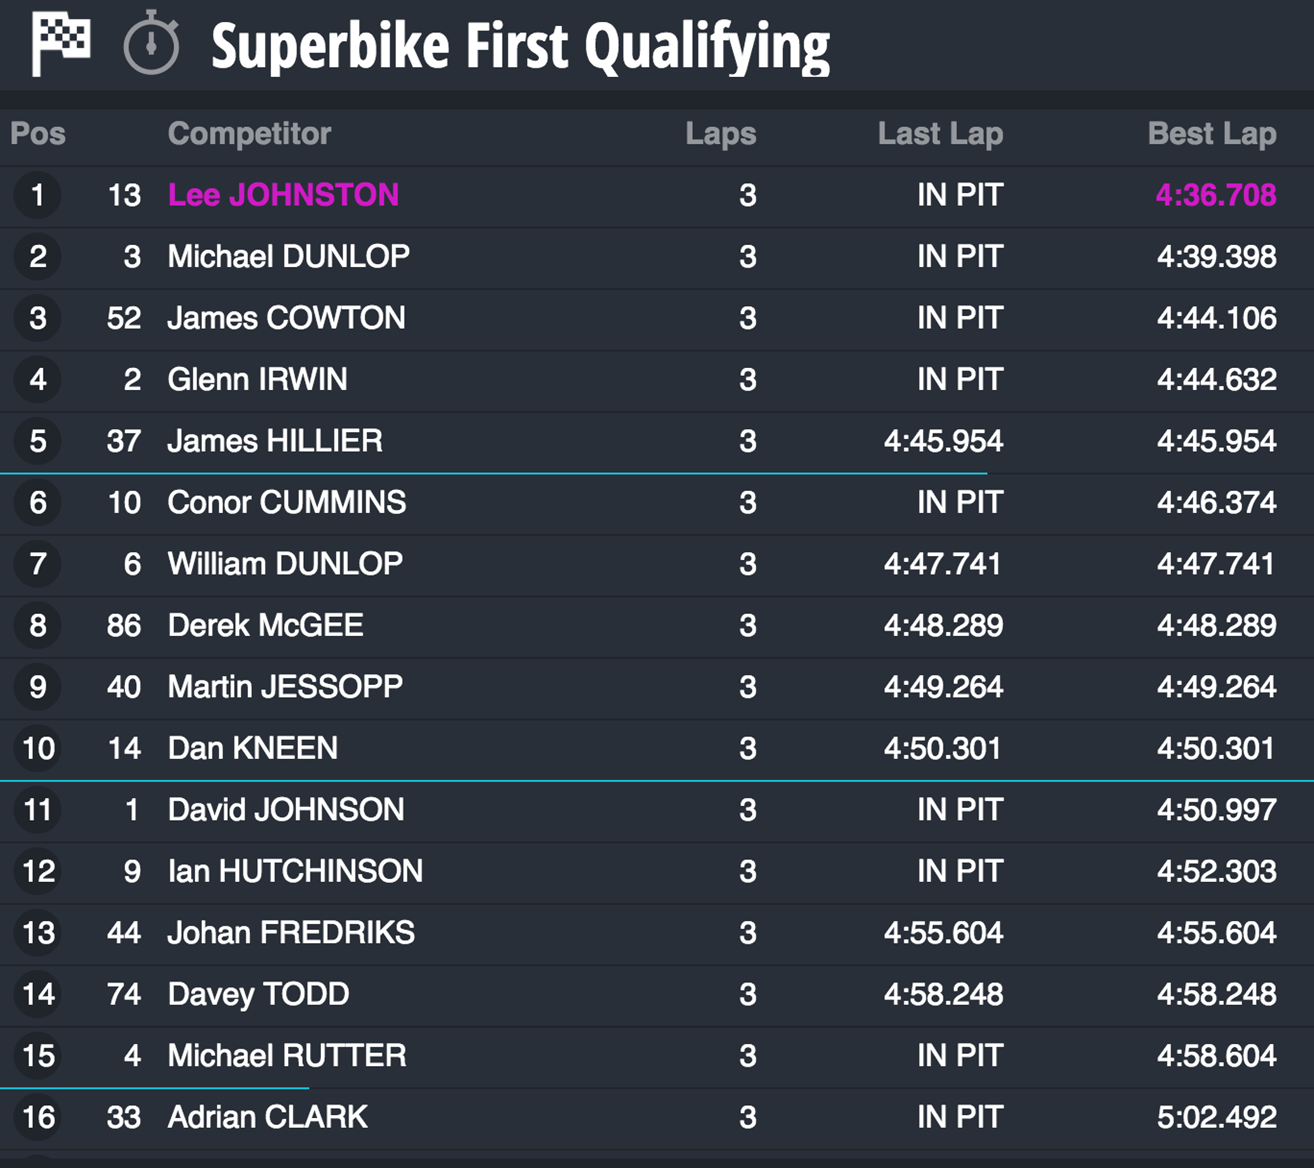This screenshot has height=1168, width=1314.
Task: Sort by the Last Lap column header
Action: pos(940,134)
